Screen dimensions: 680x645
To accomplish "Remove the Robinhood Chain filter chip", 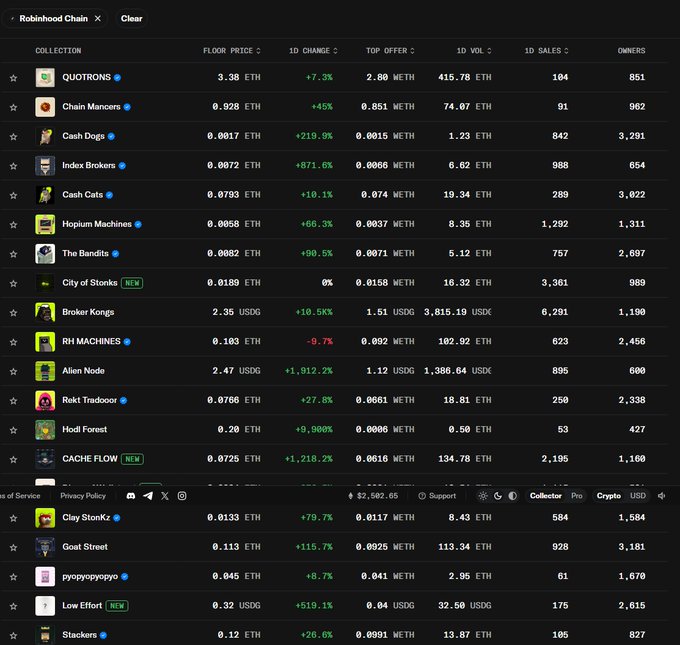I will pos(98,19).
